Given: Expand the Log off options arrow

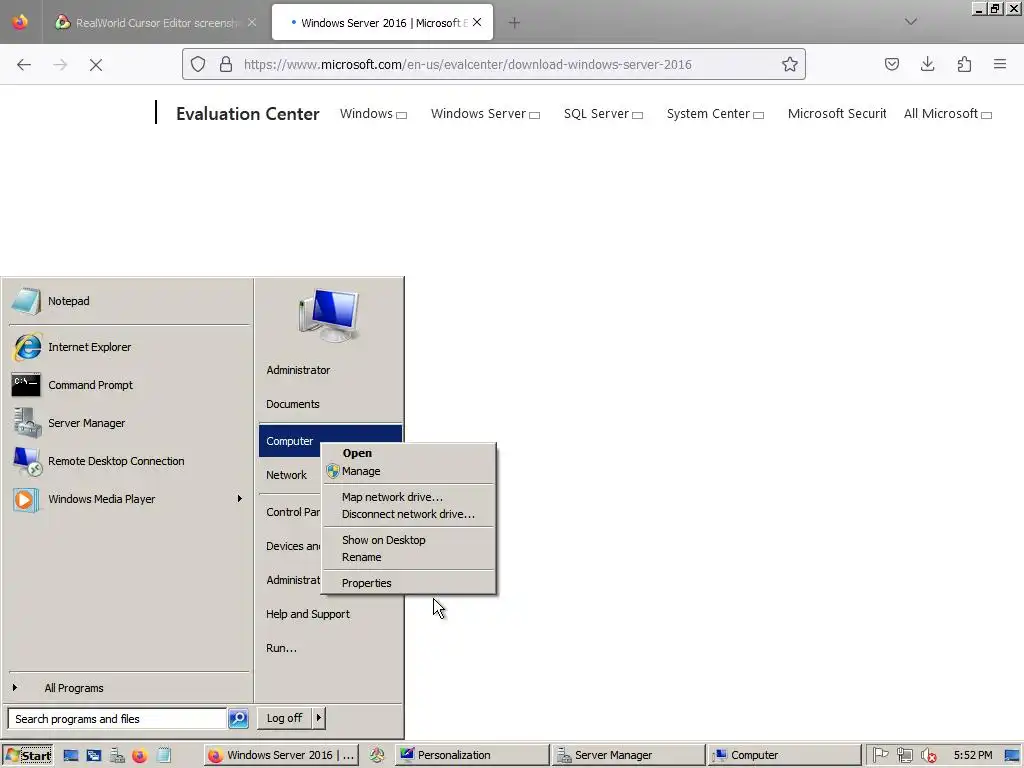Looking at the screenshot, I should tap(319, 718).
